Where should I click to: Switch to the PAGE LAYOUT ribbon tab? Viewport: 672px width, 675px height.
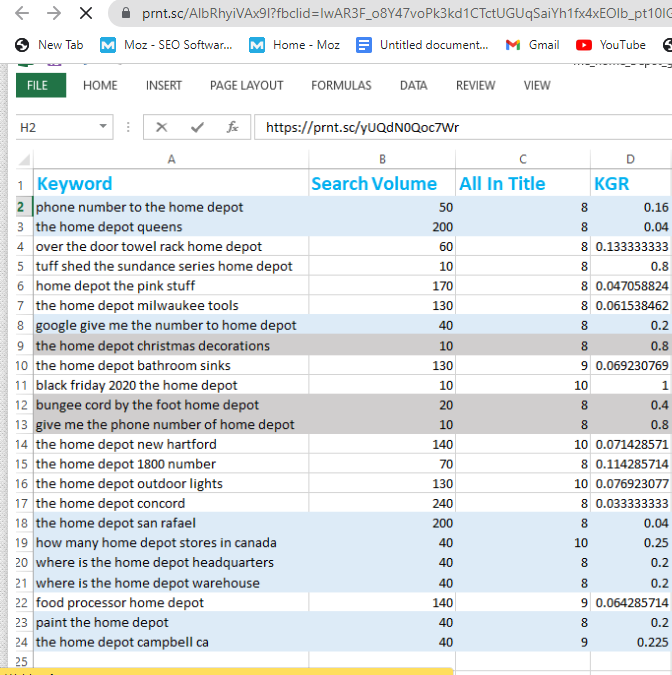[x=246, y=85]
